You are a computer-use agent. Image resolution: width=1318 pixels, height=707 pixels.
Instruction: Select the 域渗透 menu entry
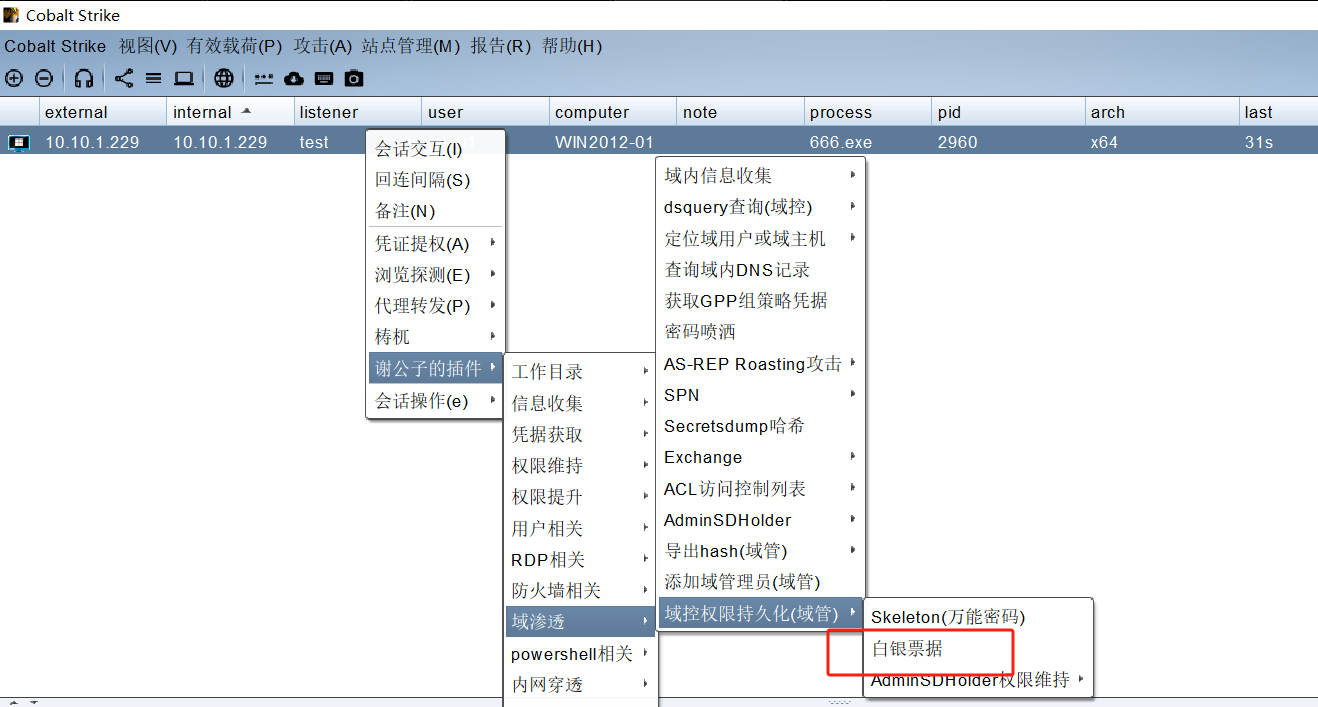click(x=580, y=622)
